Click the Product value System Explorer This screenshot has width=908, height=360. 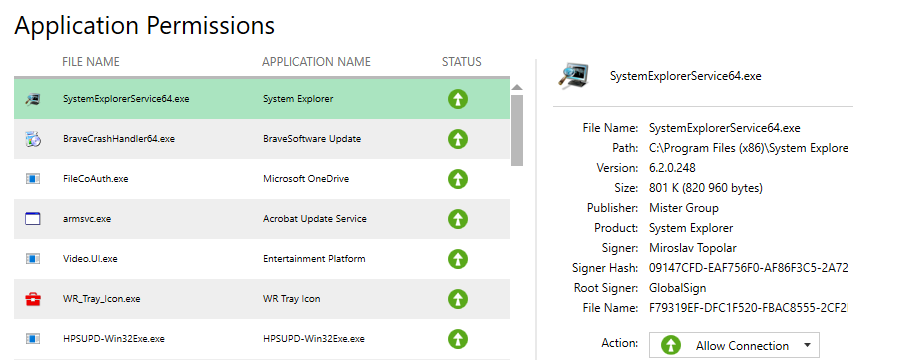coord(691,228)
